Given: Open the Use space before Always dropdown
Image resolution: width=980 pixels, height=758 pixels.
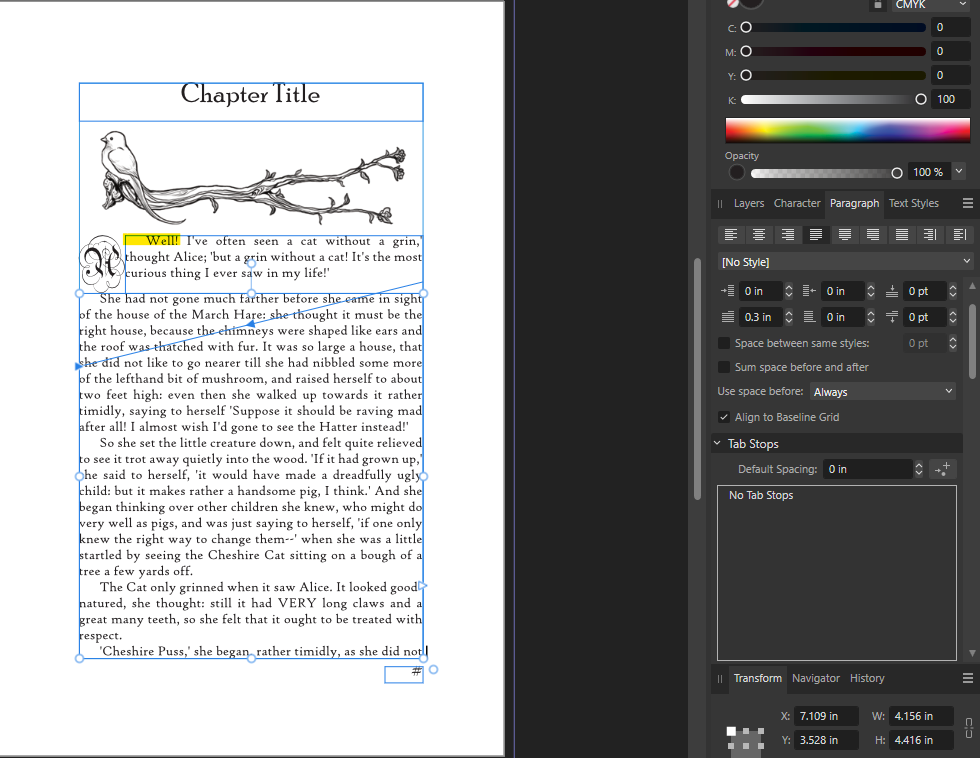Looking at the screenshot, I should pos(883,392).
